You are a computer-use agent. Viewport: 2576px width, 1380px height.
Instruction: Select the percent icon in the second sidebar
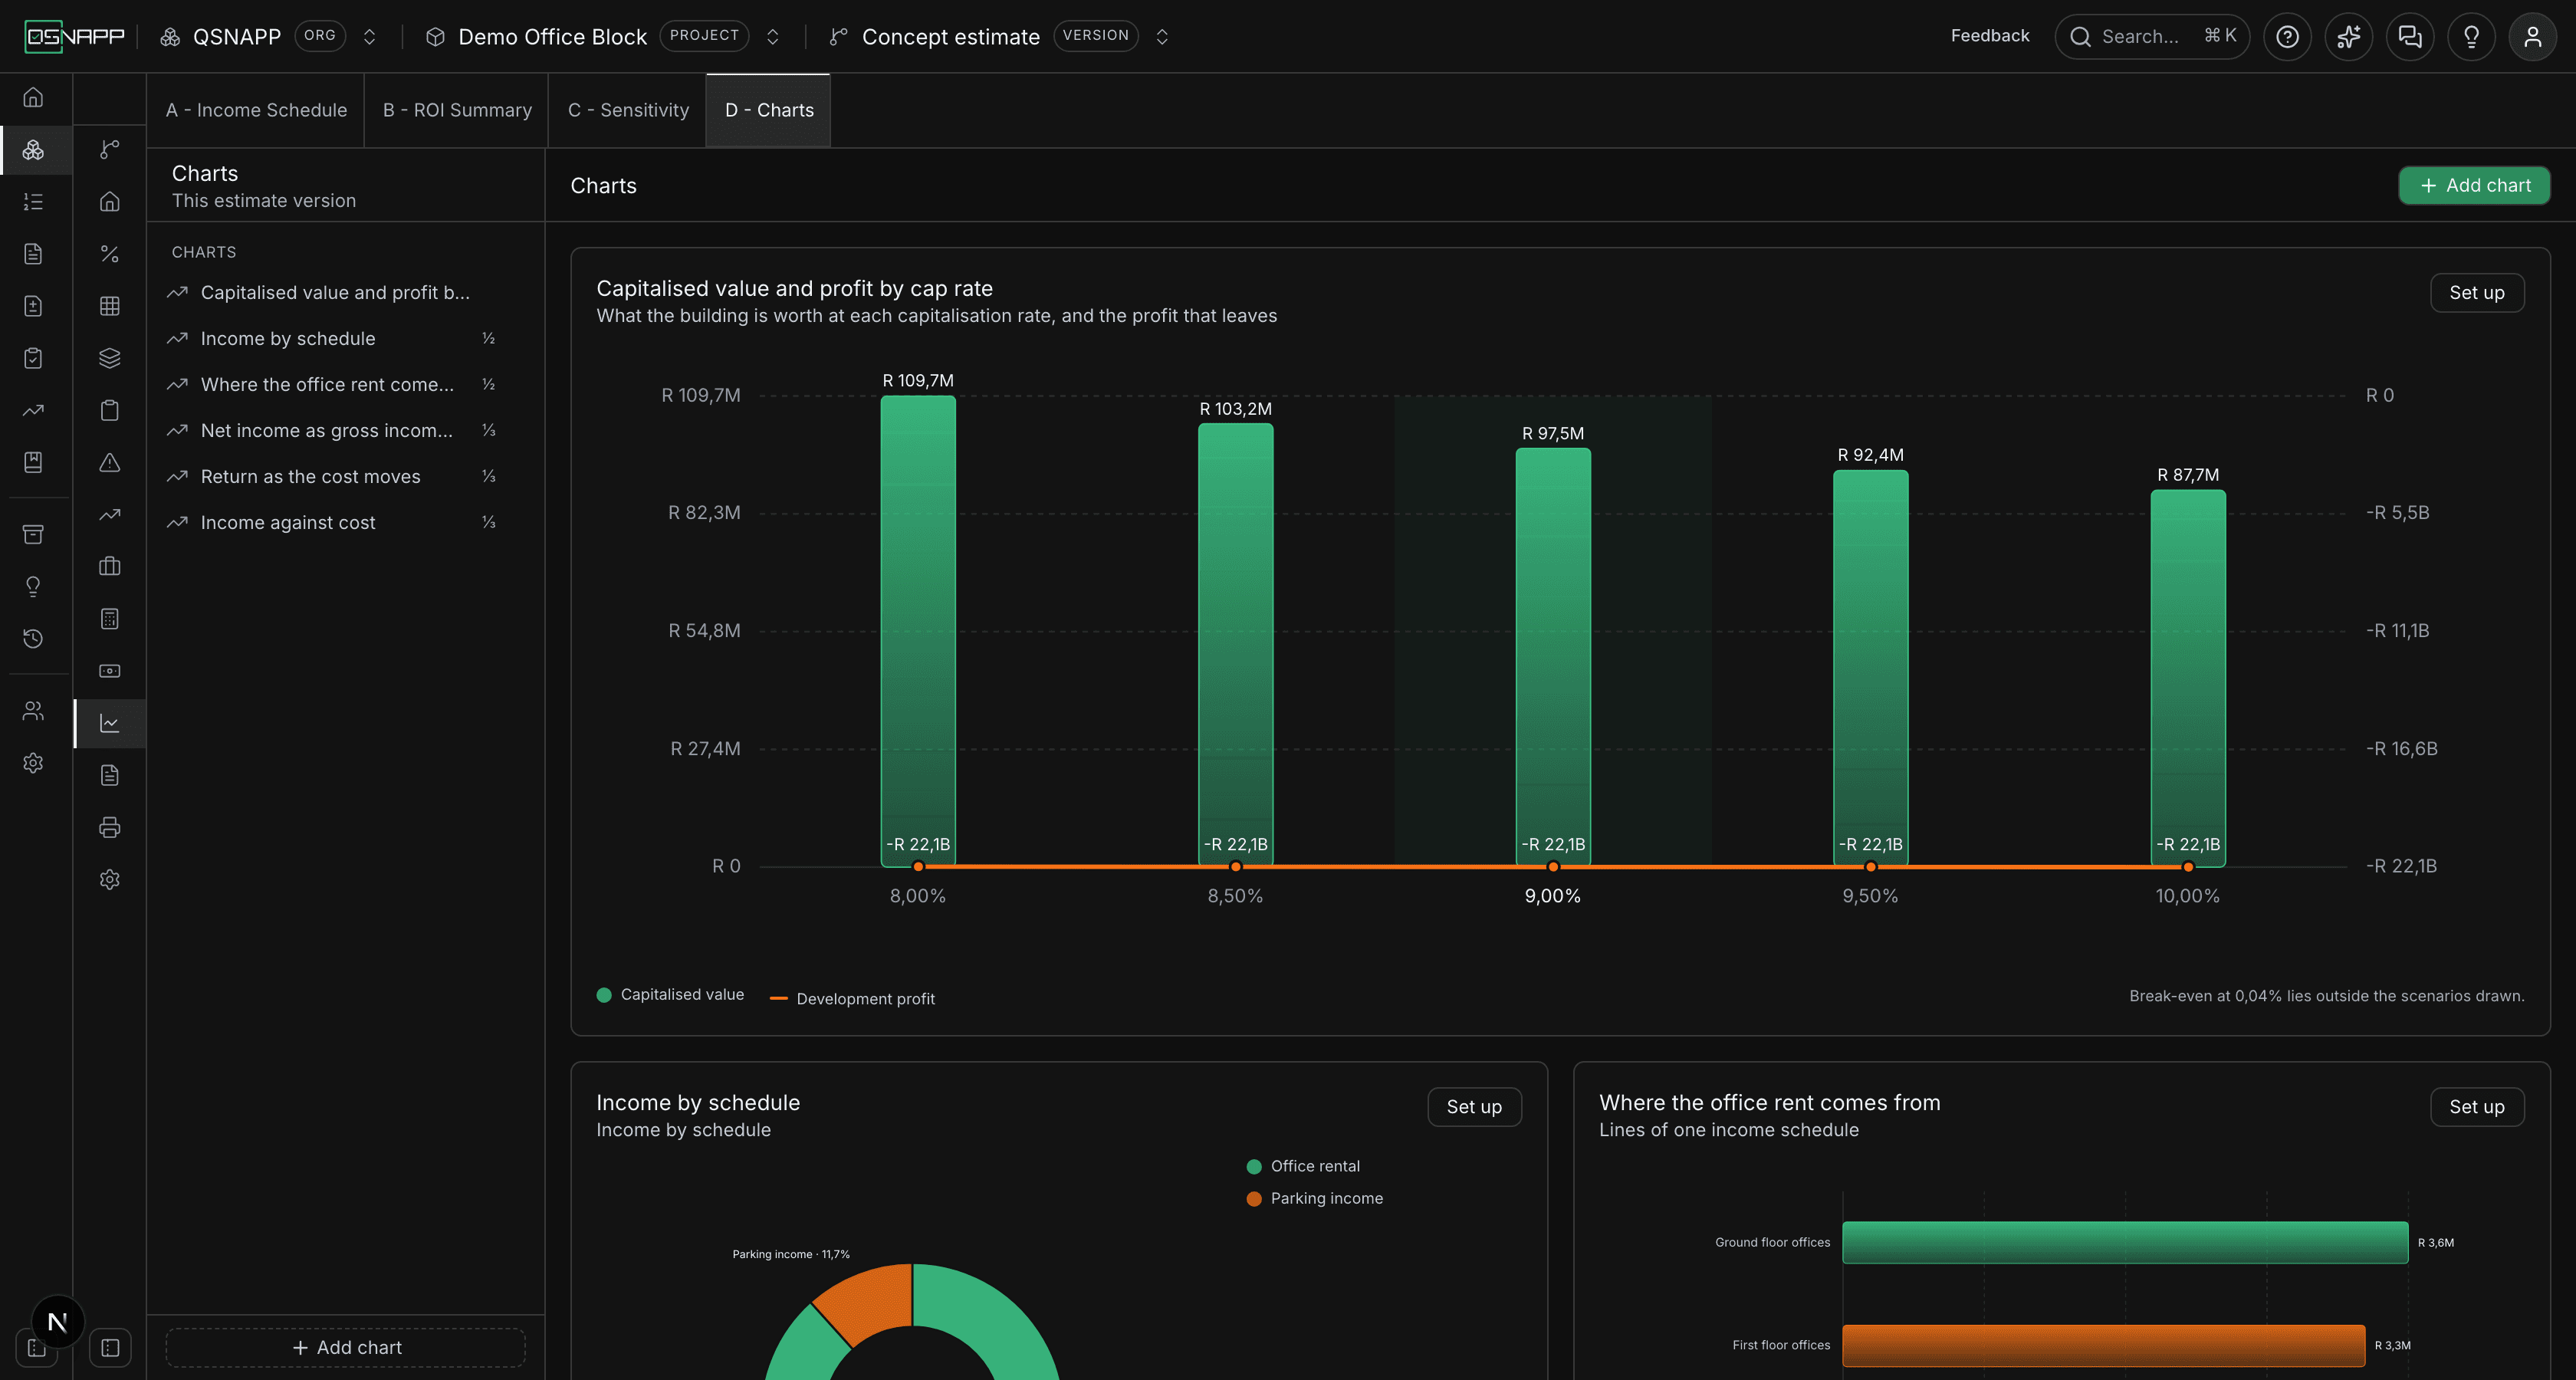(x=110, y=254)
